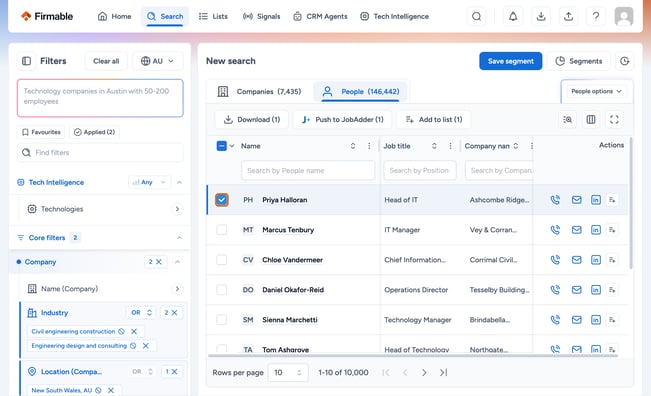This screenshot has width=651, height=396.
Task: Click the Clear all button
Action: click(106, 61)
